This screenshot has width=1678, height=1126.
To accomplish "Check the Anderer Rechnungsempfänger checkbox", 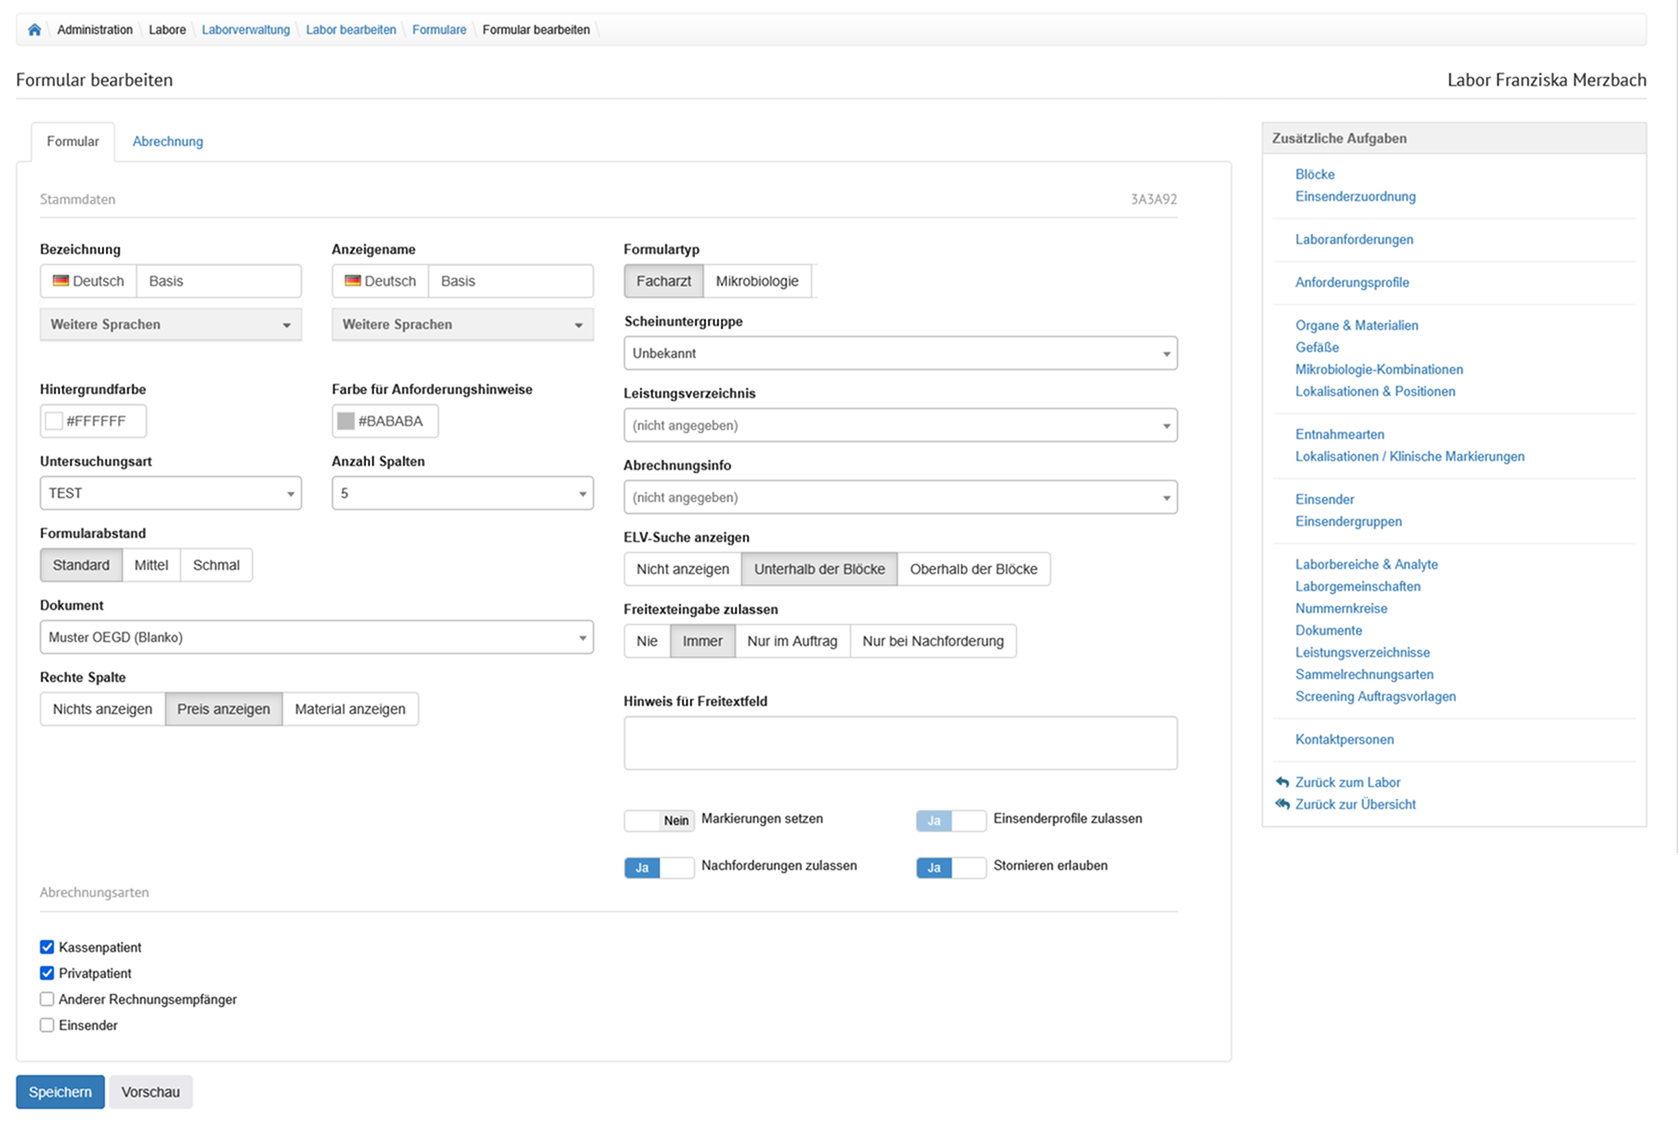I will [47, 999].
